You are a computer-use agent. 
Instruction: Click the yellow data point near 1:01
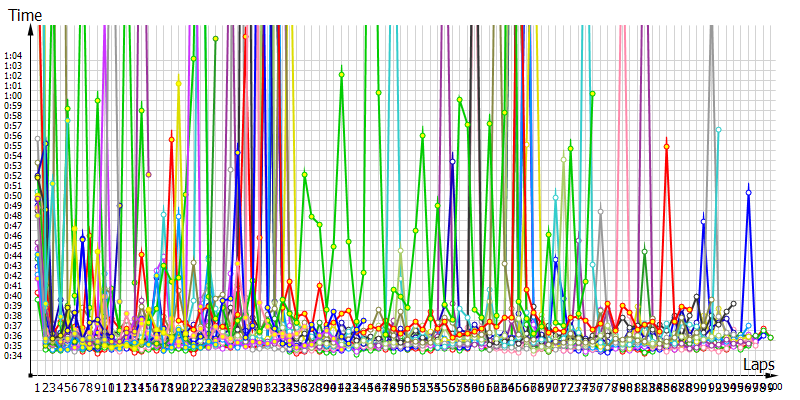(179, 83)
